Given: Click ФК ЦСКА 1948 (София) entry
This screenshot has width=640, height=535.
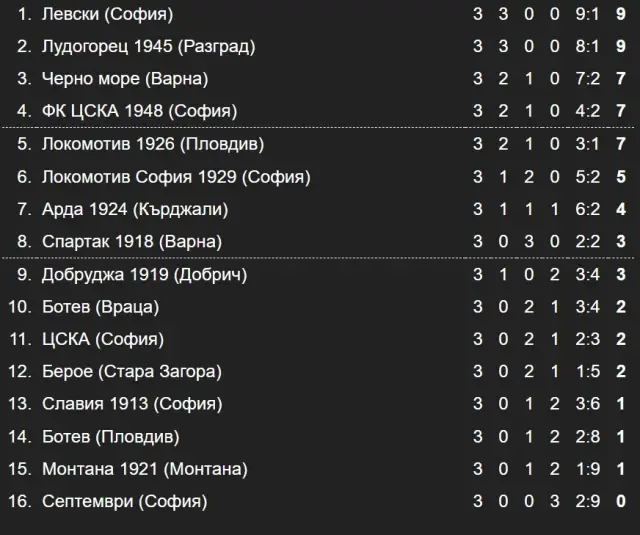Looking at the screenshot, I should (139, 111).
